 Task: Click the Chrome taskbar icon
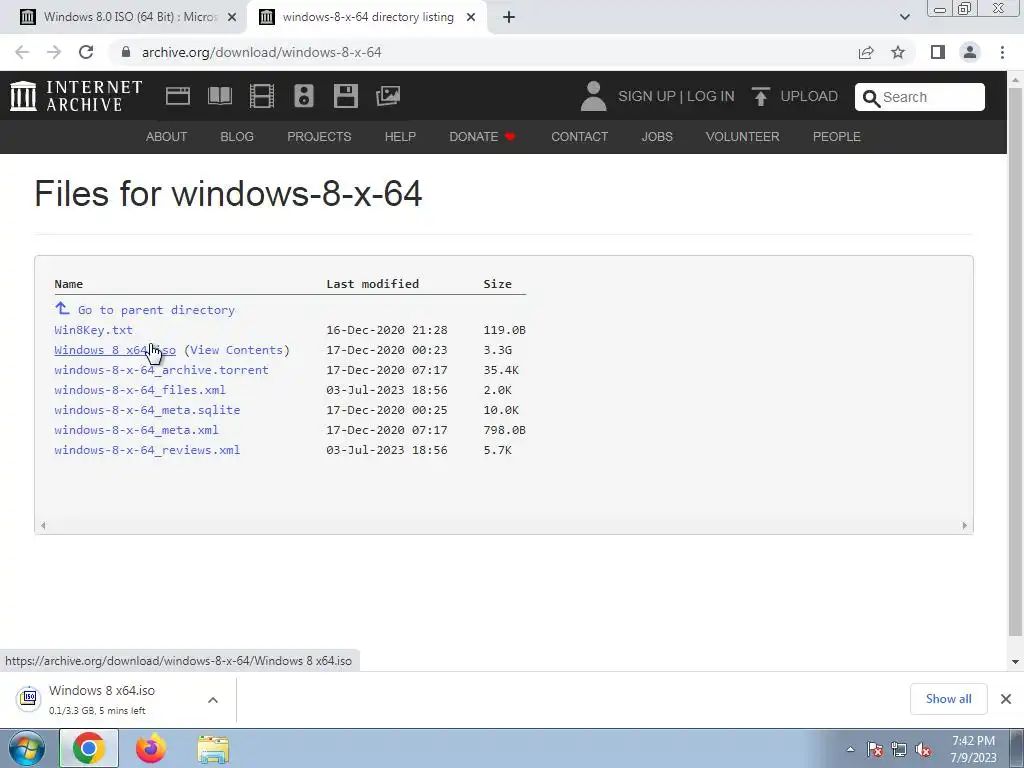click(89, 748)
